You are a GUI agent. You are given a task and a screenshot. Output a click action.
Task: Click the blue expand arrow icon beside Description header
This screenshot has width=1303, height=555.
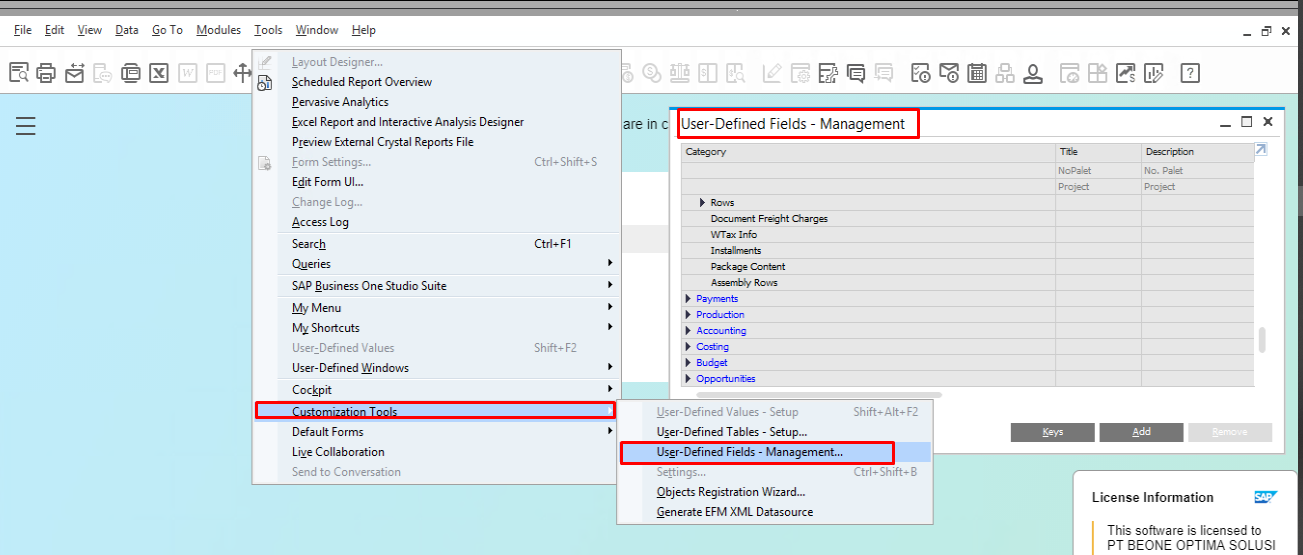click(x=1261, y=150)
